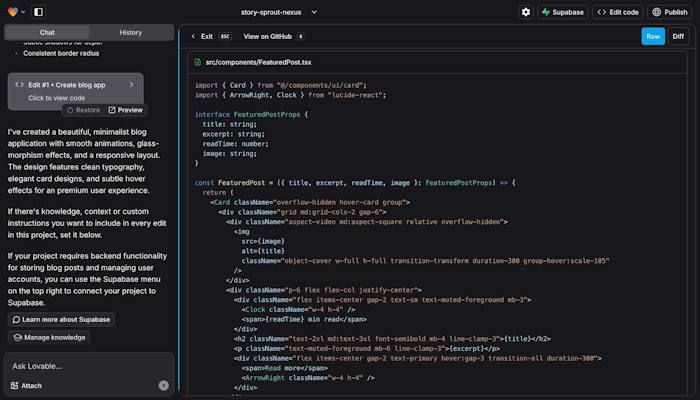Publish the project
This screenshot has width=700, height=400.
(x=670, y=12)
